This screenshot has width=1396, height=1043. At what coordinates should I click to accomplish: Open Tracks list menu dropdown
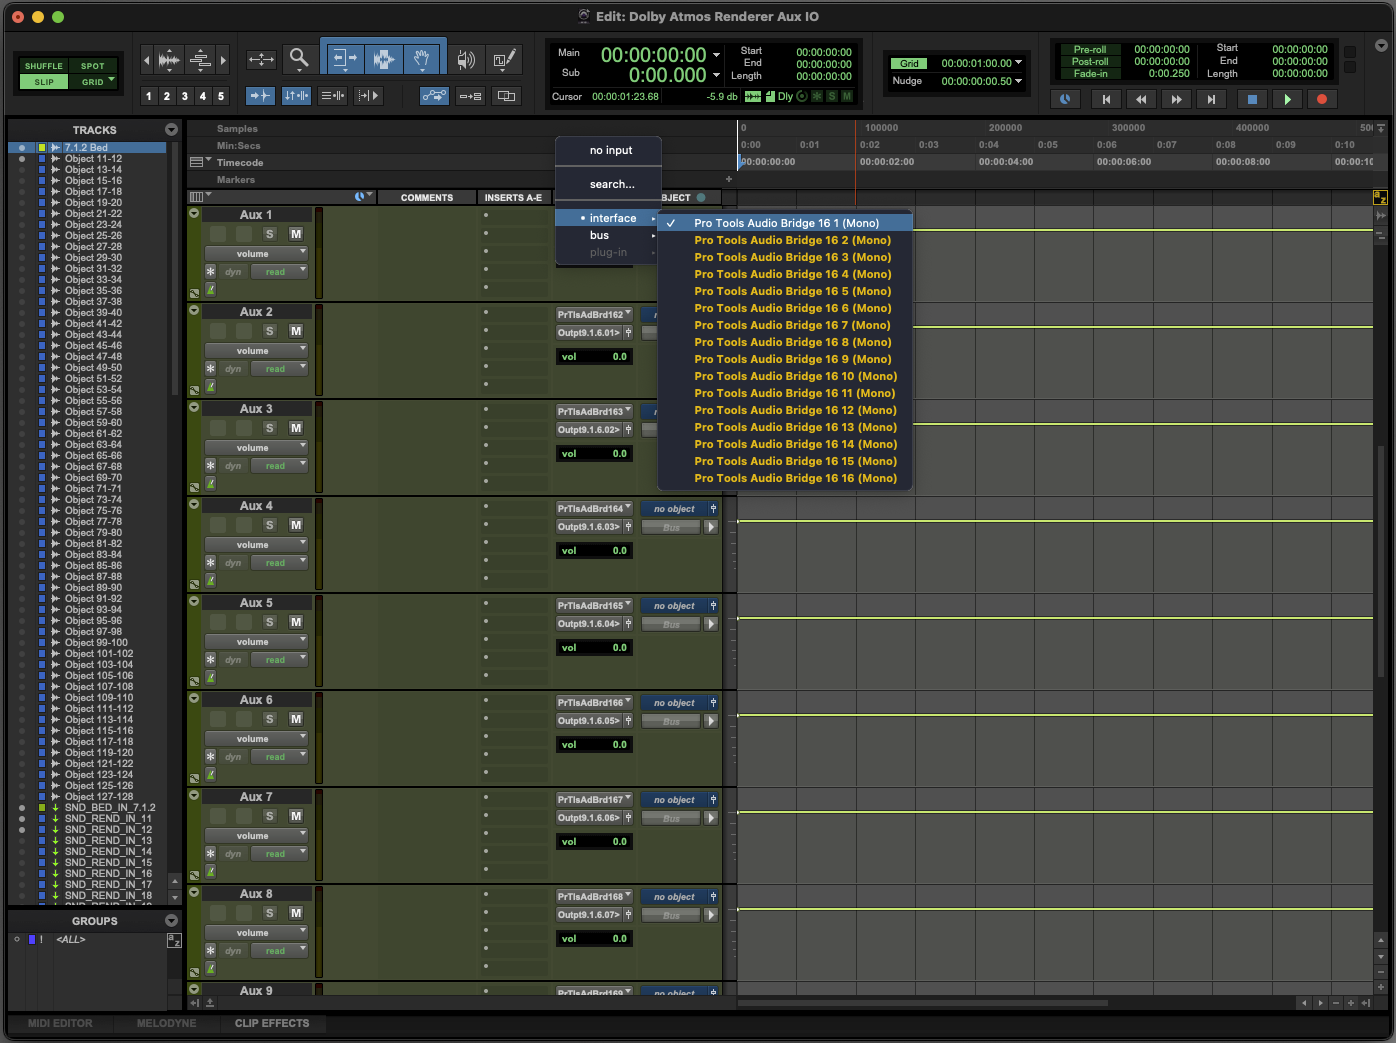click(x=171, y=130)
